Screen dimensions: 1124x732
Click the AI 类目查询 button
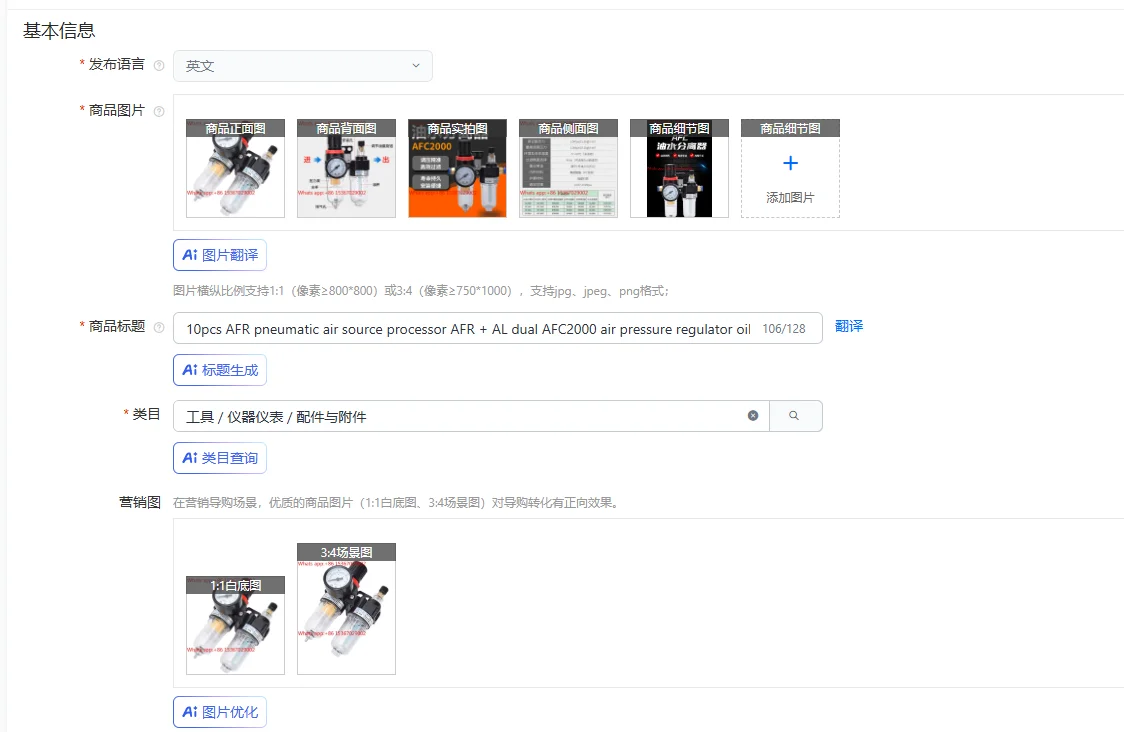220,458
